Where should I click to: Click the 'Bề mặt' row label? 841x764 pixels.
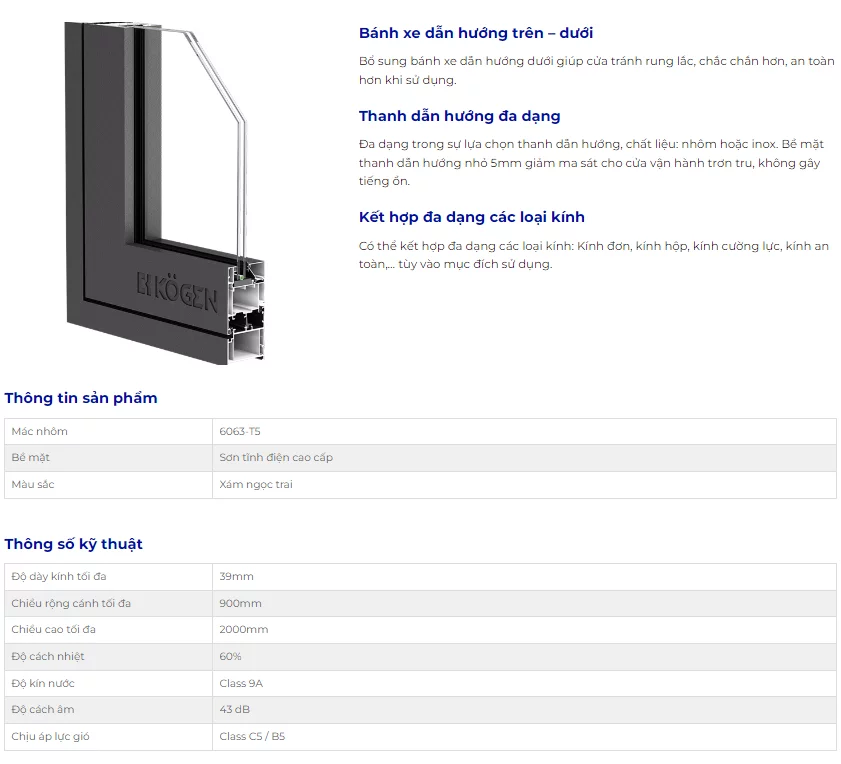[x=31, y=458]
